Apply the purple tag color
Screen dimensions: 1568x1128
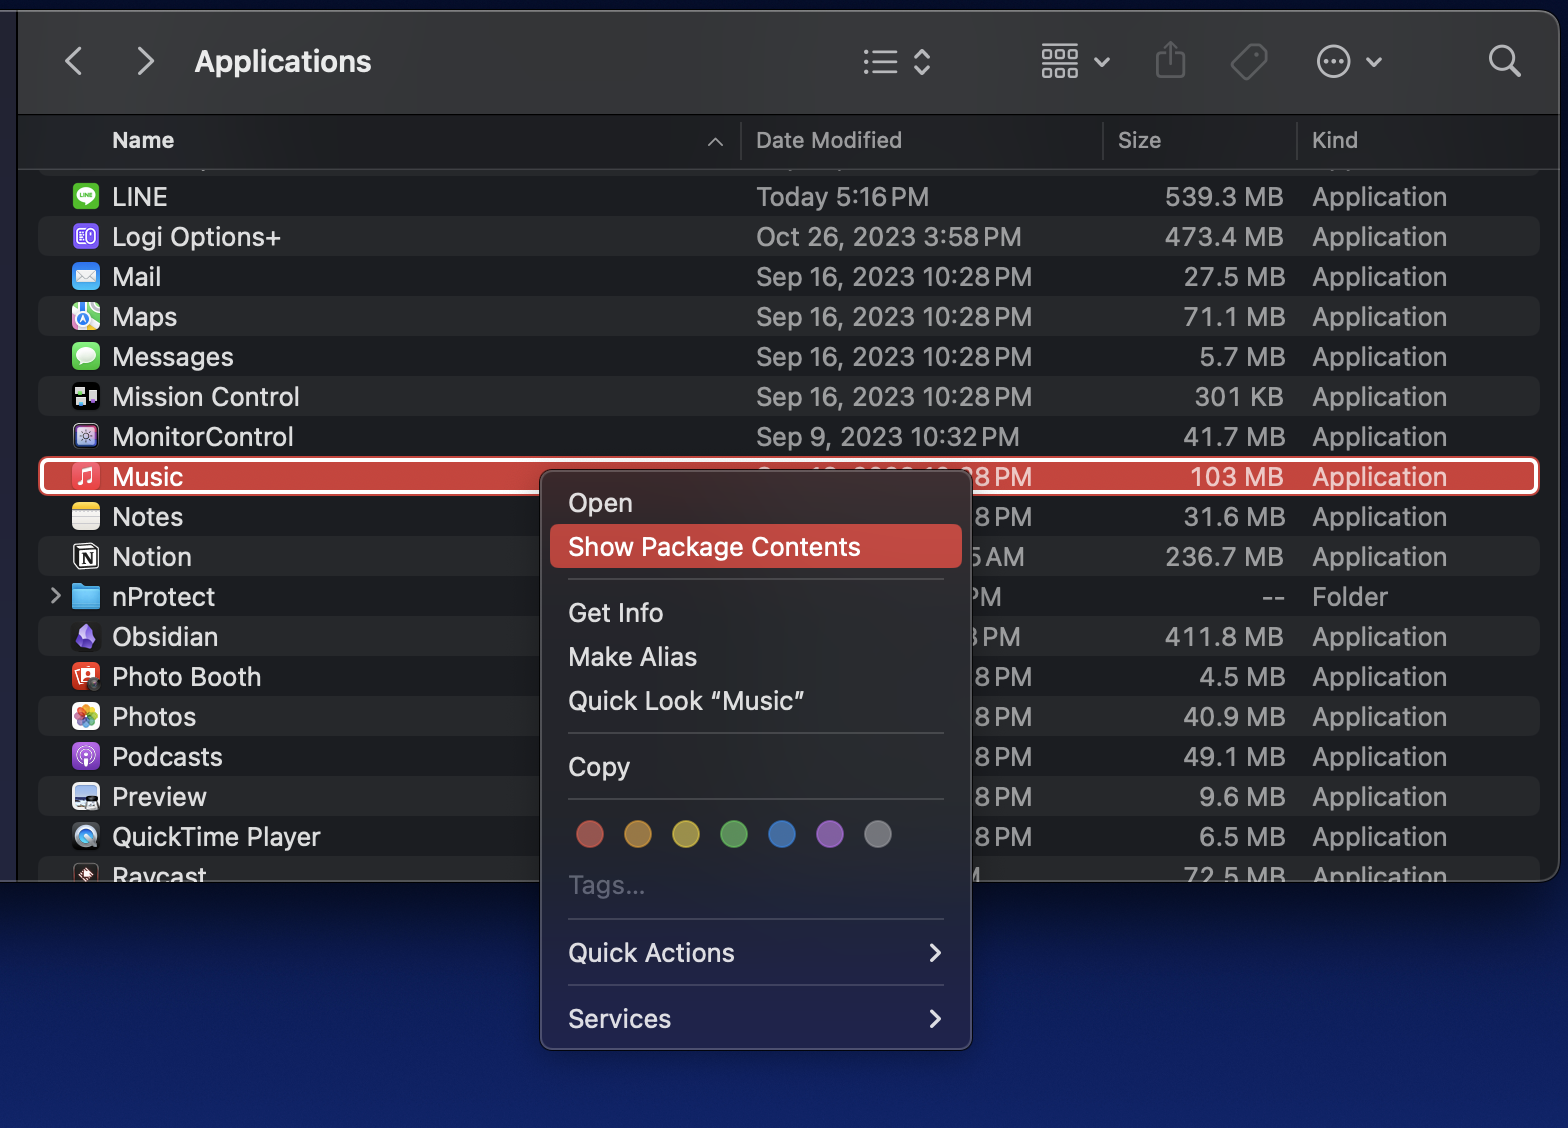click(x=830, y=834)
